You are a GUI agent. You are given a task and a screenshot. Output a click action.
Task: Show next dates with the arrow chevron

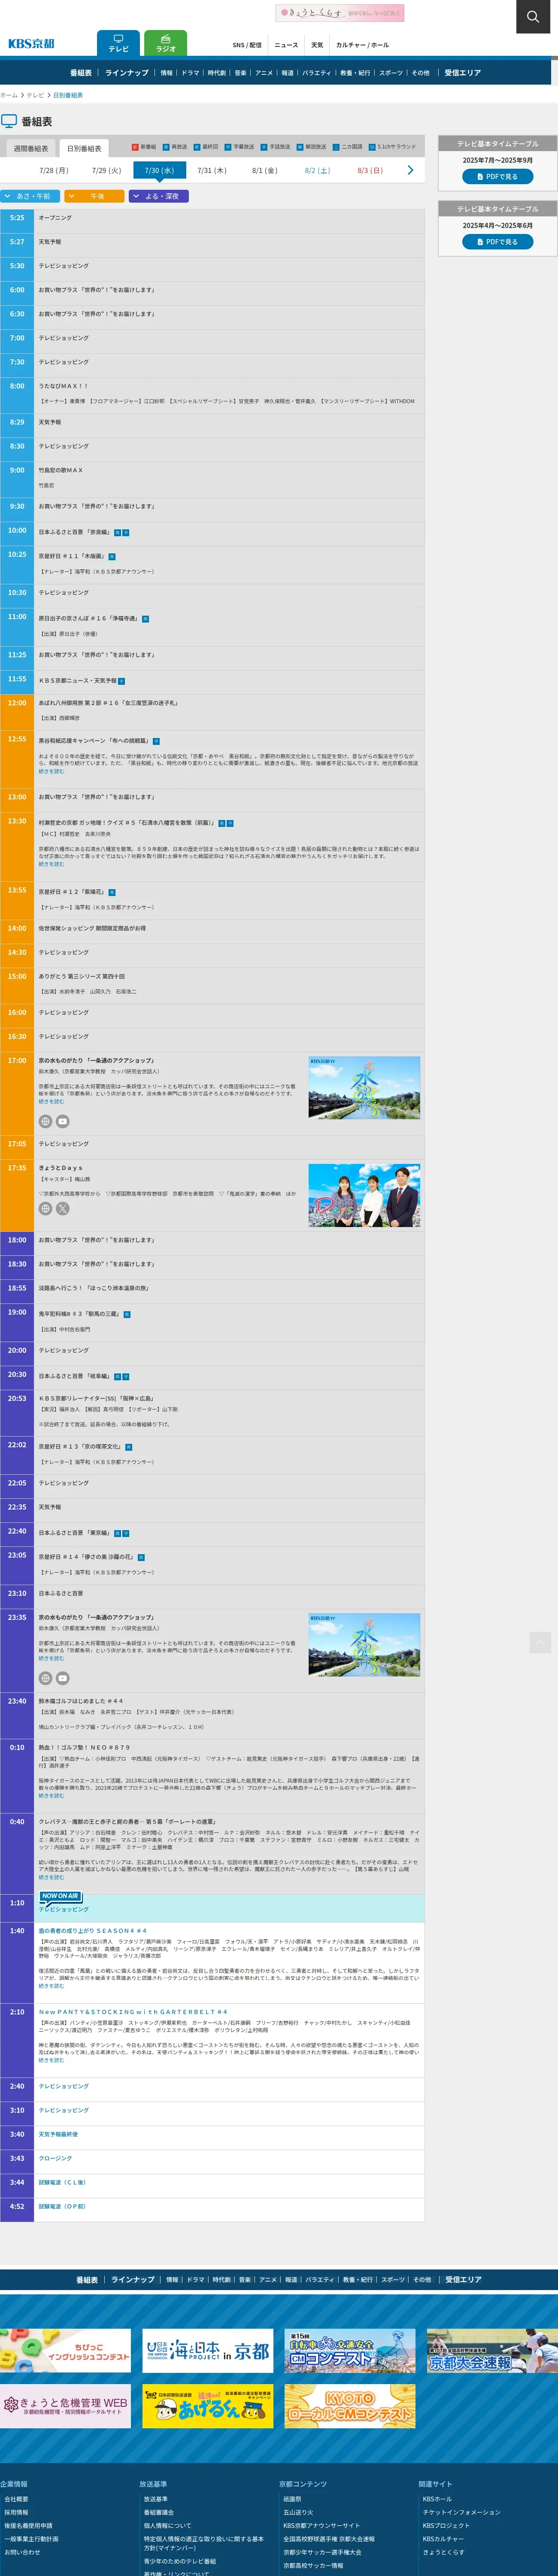pos(410,170)
